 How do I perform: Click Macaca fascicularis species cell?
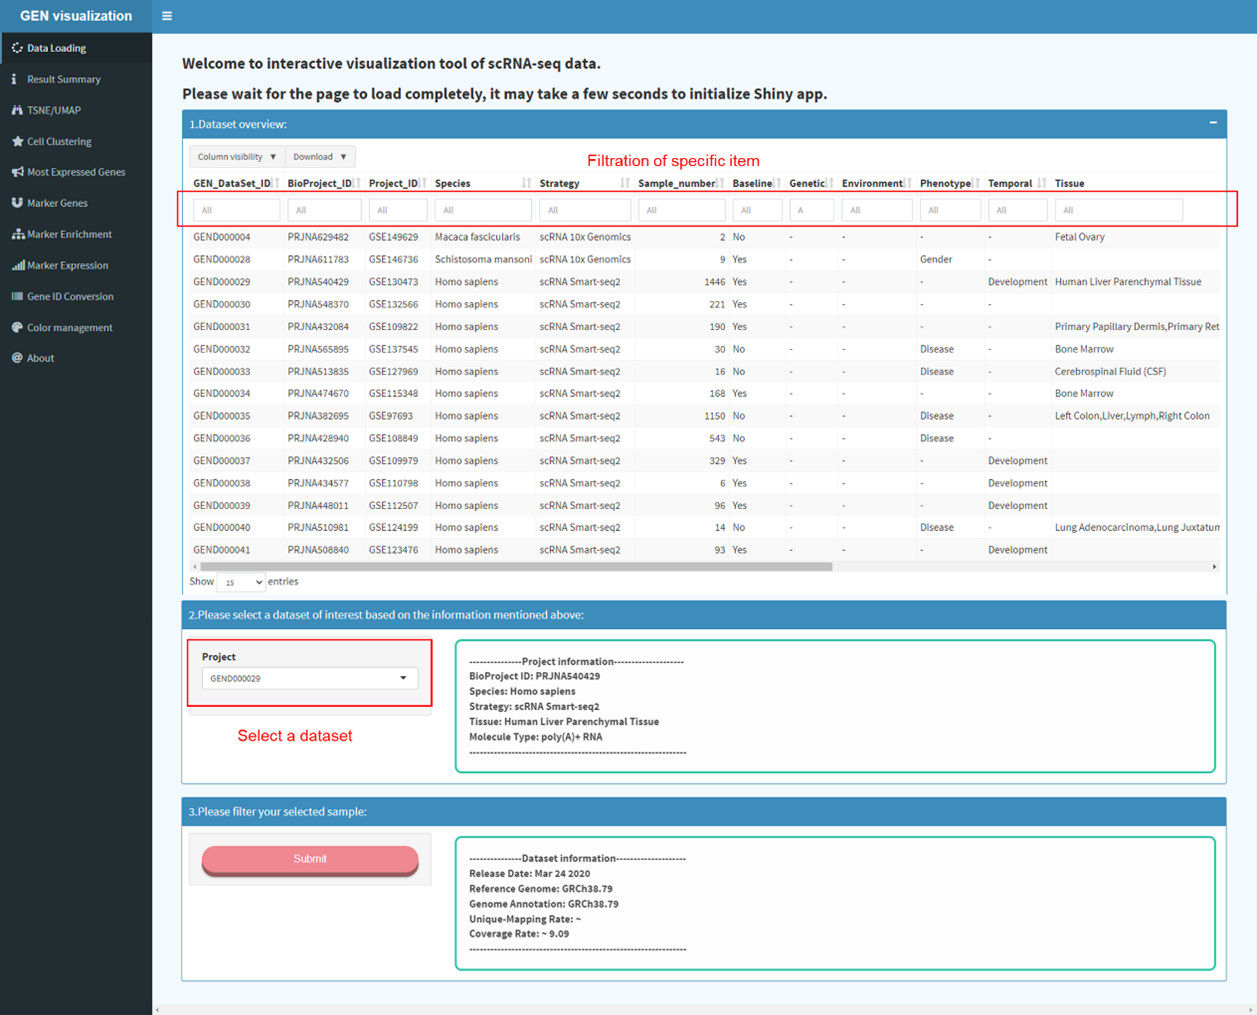coord(477,237)
